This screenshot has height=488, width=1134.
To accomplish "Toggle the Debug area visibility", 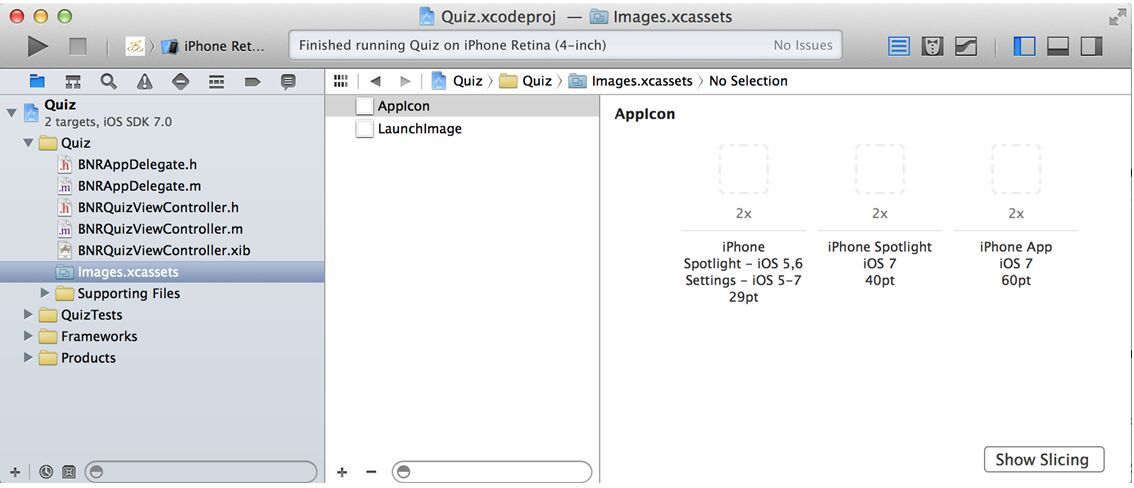I will coord(1058,46).
